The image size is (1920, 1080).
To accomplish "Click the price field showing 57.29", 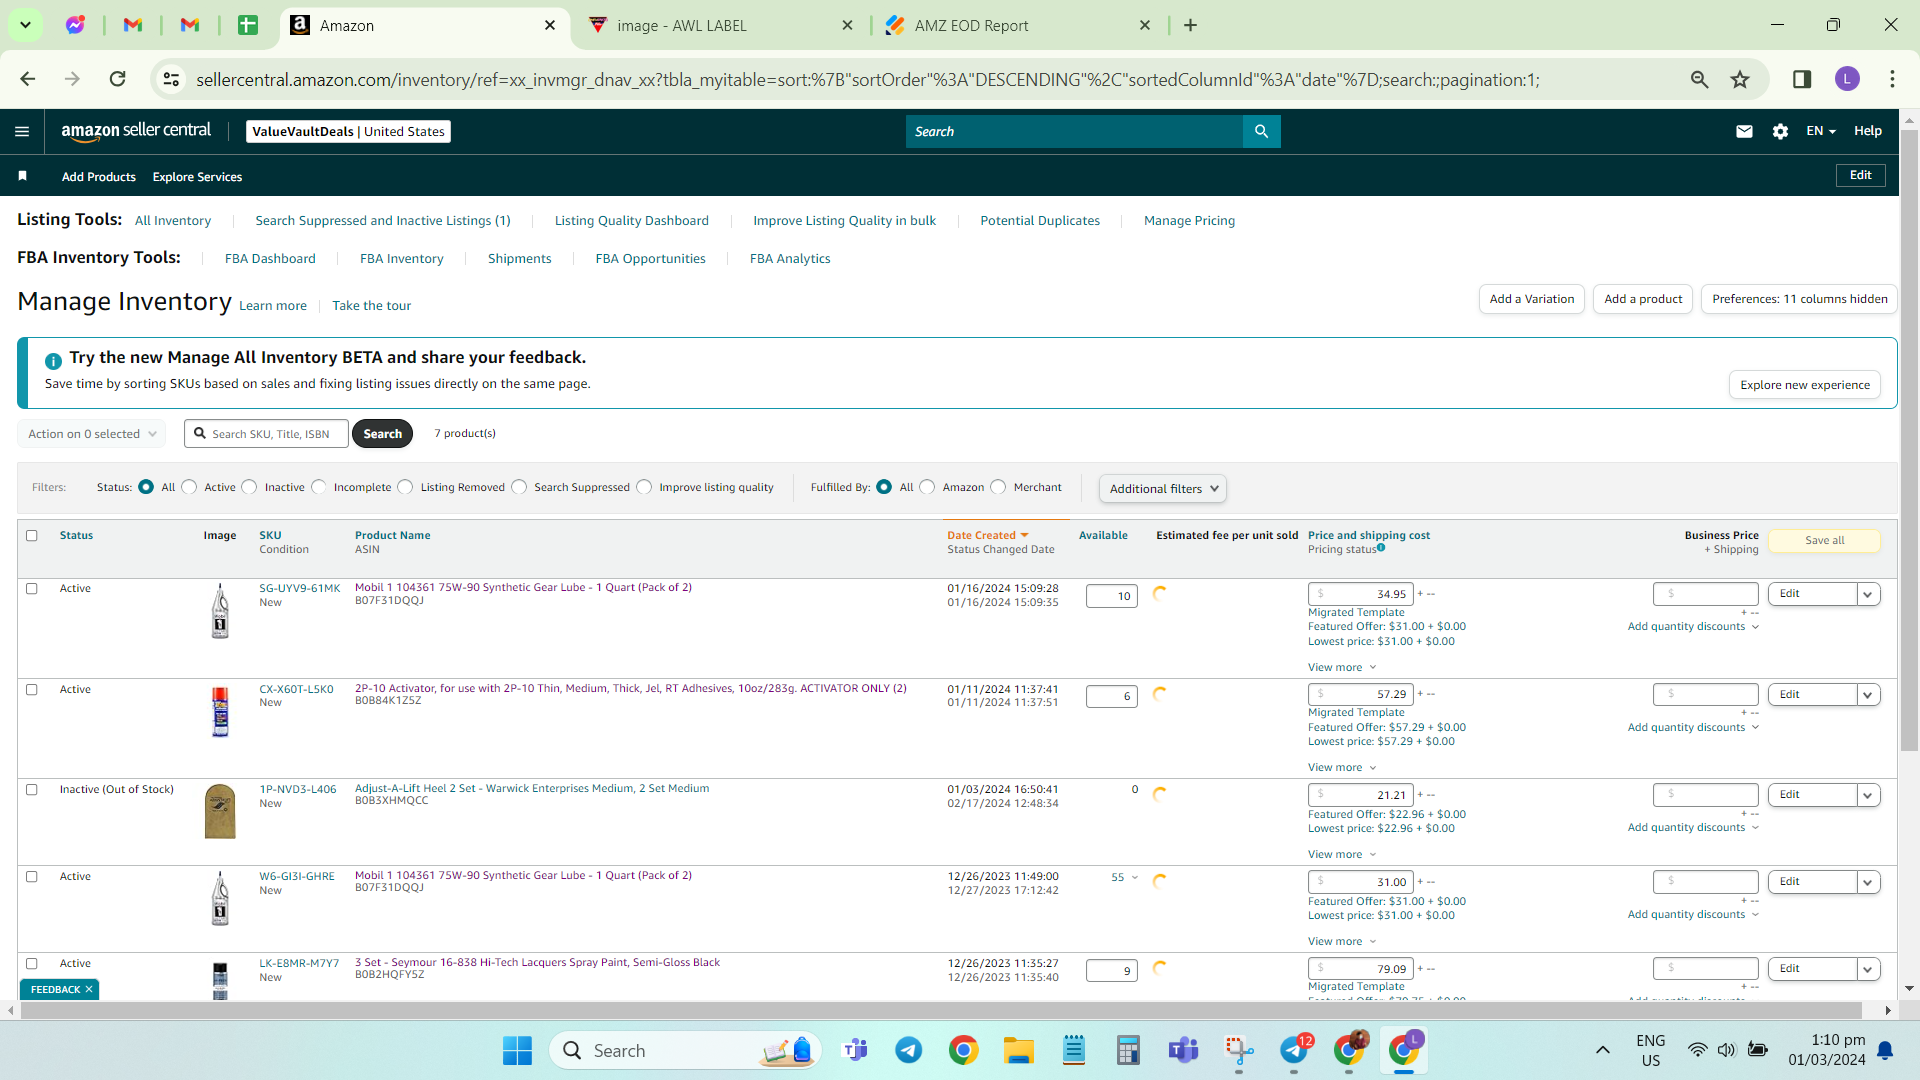I will [x=1361, y=694].
